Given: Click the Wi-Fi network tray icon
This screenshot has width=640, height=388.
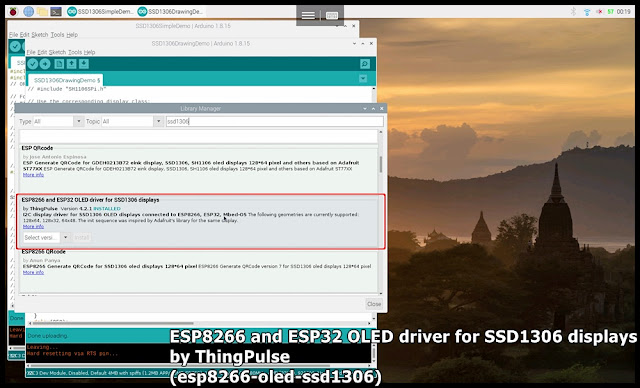Looking at the screenshot, I should coord(587,12).
